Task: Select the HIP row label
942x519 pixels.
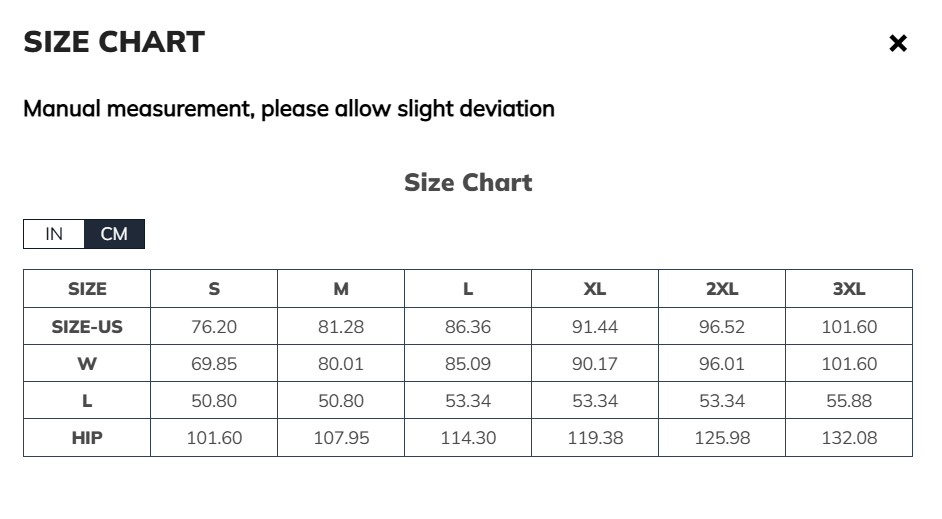Action: [x=87, y=438]
